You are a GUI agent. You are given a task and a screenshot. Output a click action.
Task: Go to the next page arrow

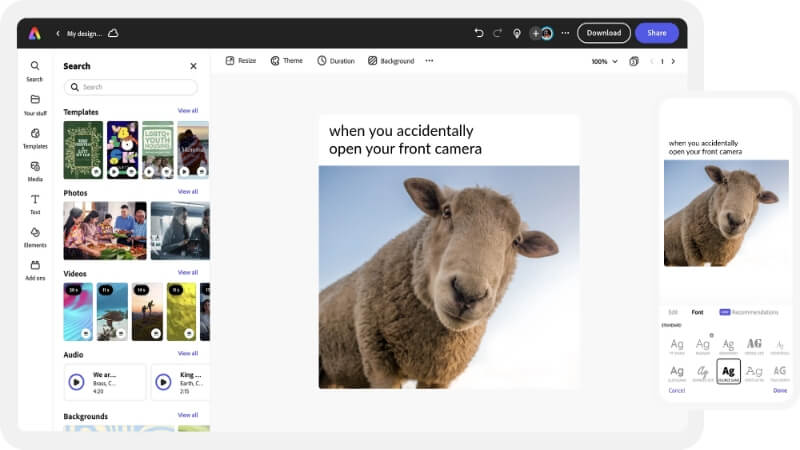click(x=673, y=61)
